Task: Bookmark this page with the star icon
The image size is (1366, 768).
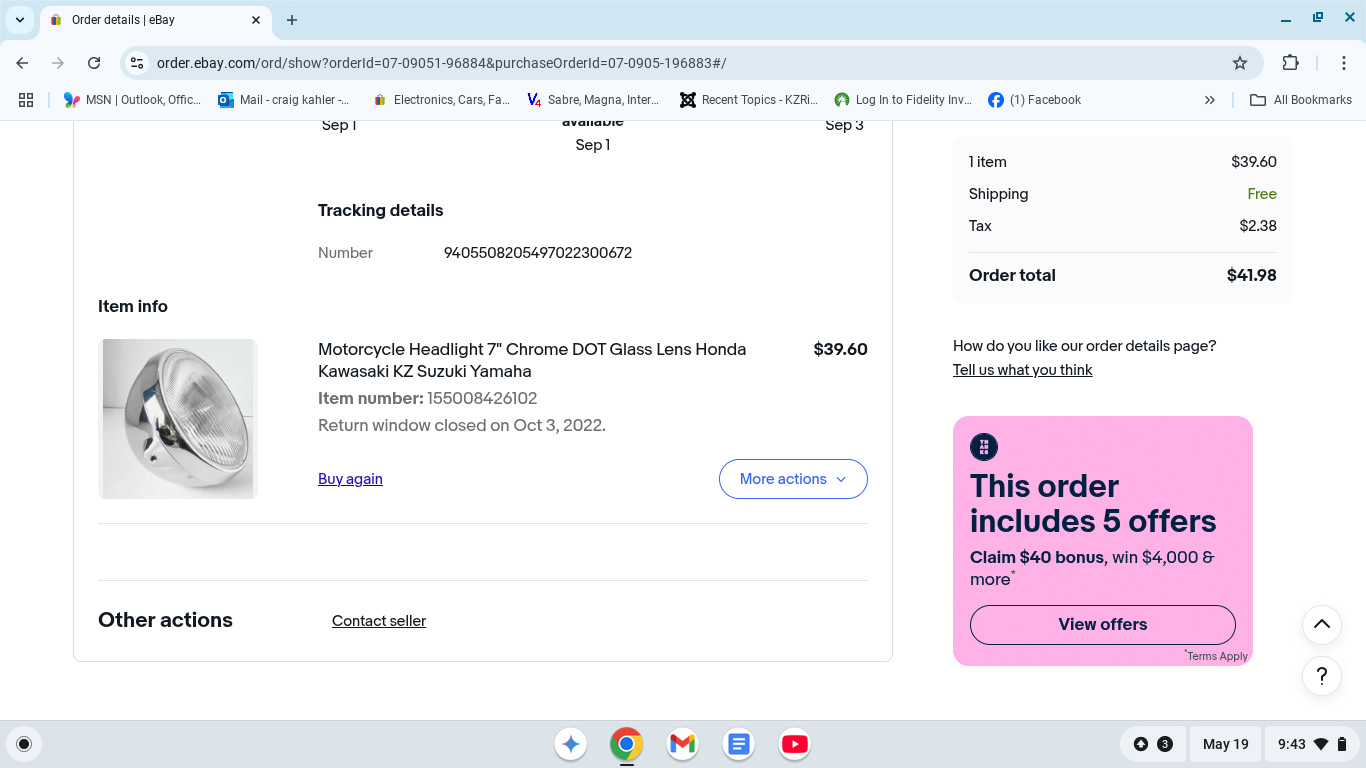Action: pyautogui.click(x=1240, y=63)
